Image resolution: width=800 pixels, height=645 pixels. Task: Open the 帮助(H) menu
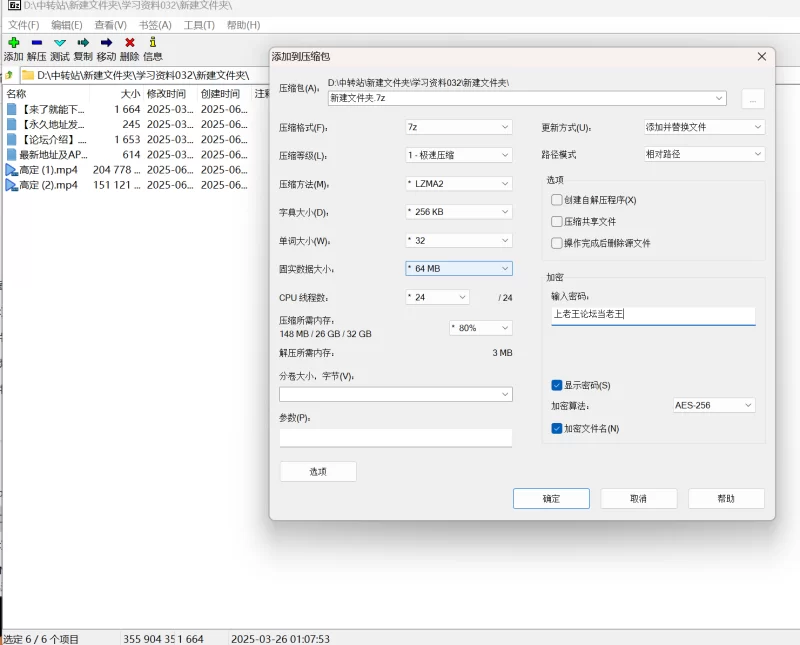pyautogui.click(x=243, y=25)
